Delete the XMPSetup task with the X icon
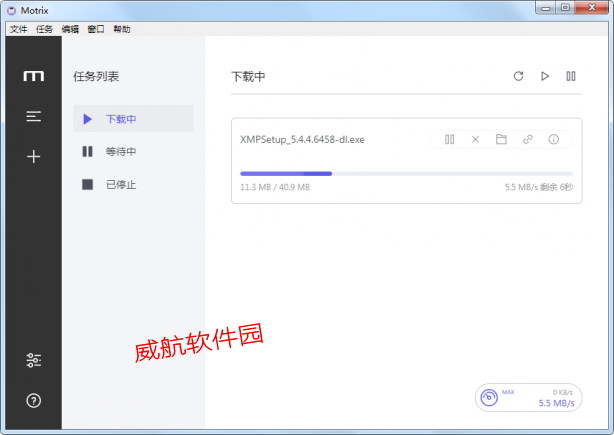This screenshot has width=614, height=435. pos(475,139)
